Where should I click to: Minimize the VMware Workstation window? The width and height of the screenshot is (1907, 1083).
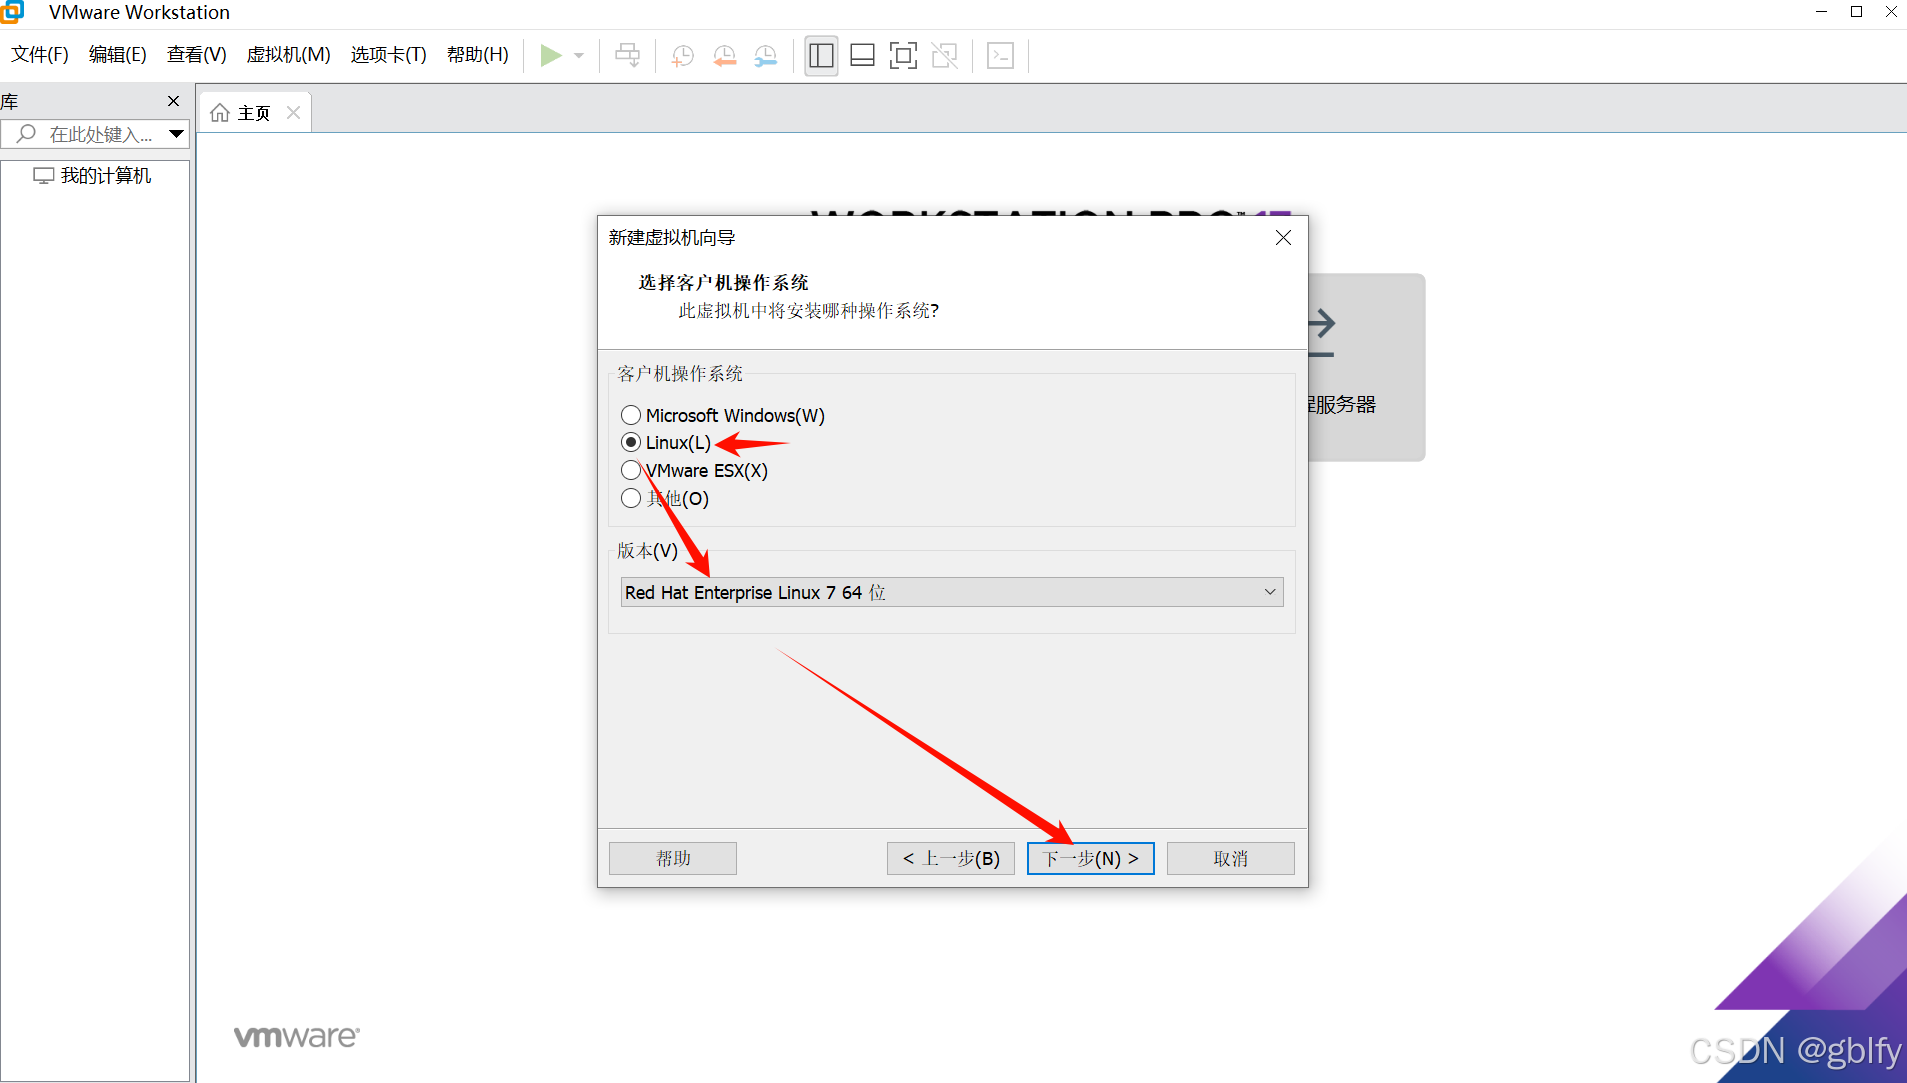pyautogui.click(x=1821, y=12)
